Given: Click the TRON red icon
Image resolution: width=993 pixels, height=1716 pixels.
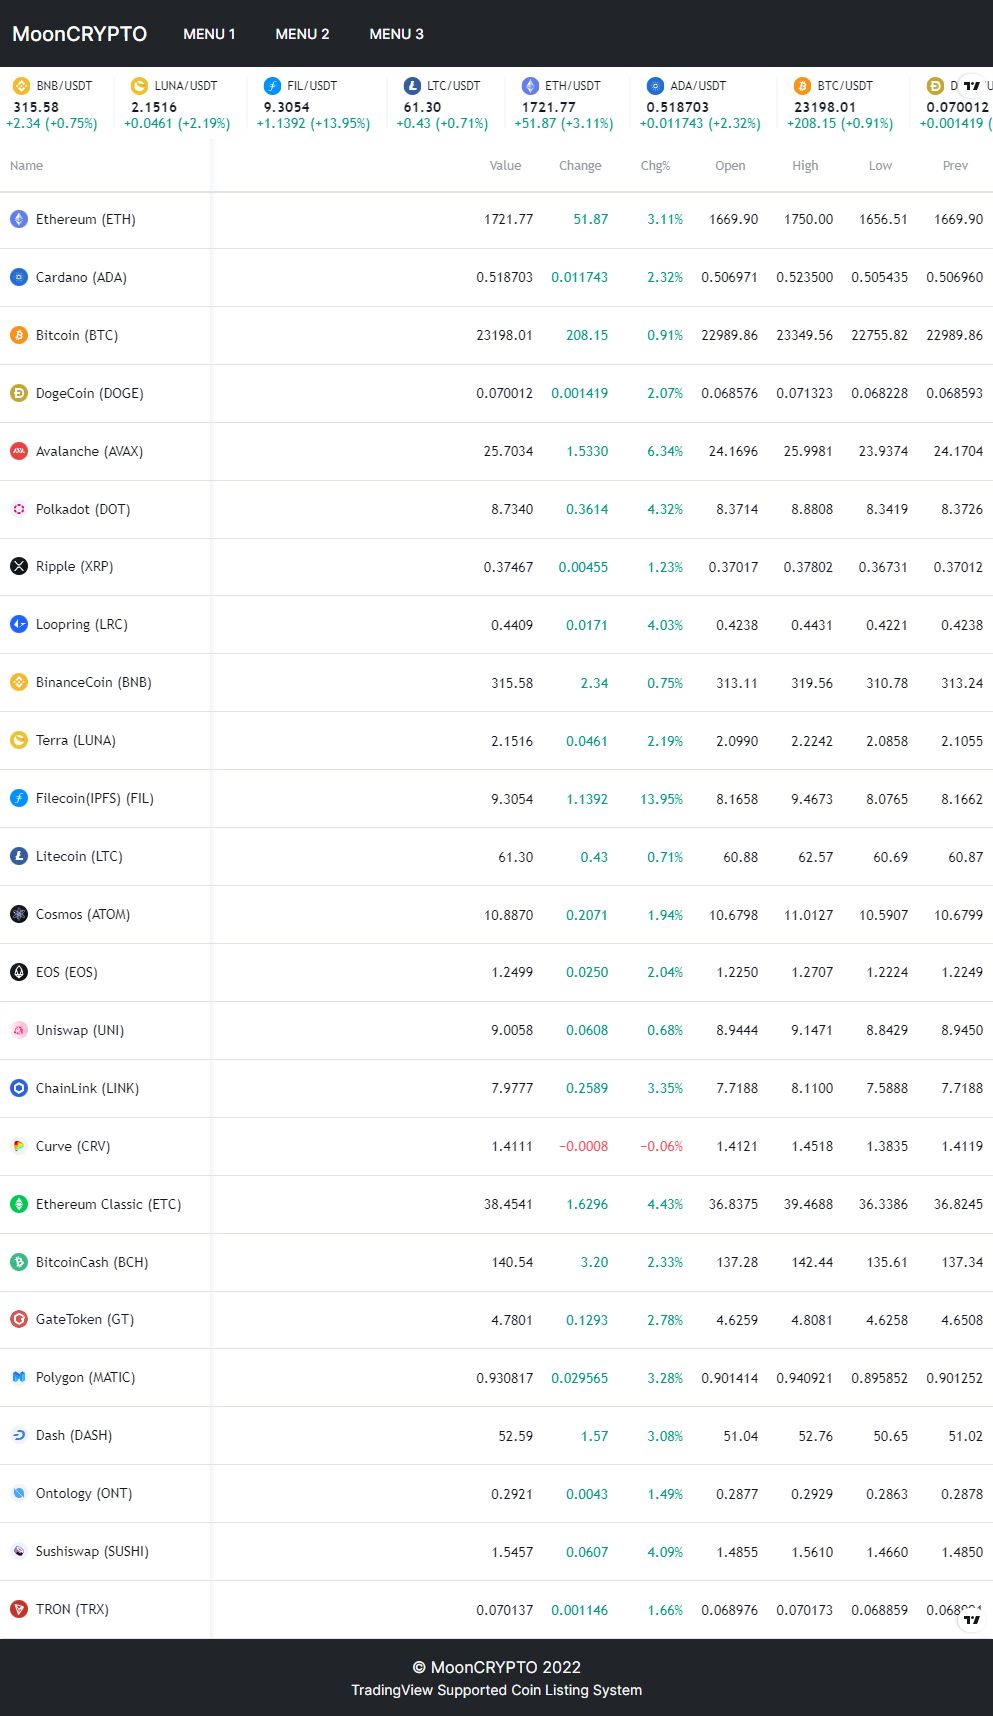Looking at the screenshot, I should [x=19, y=1609].
